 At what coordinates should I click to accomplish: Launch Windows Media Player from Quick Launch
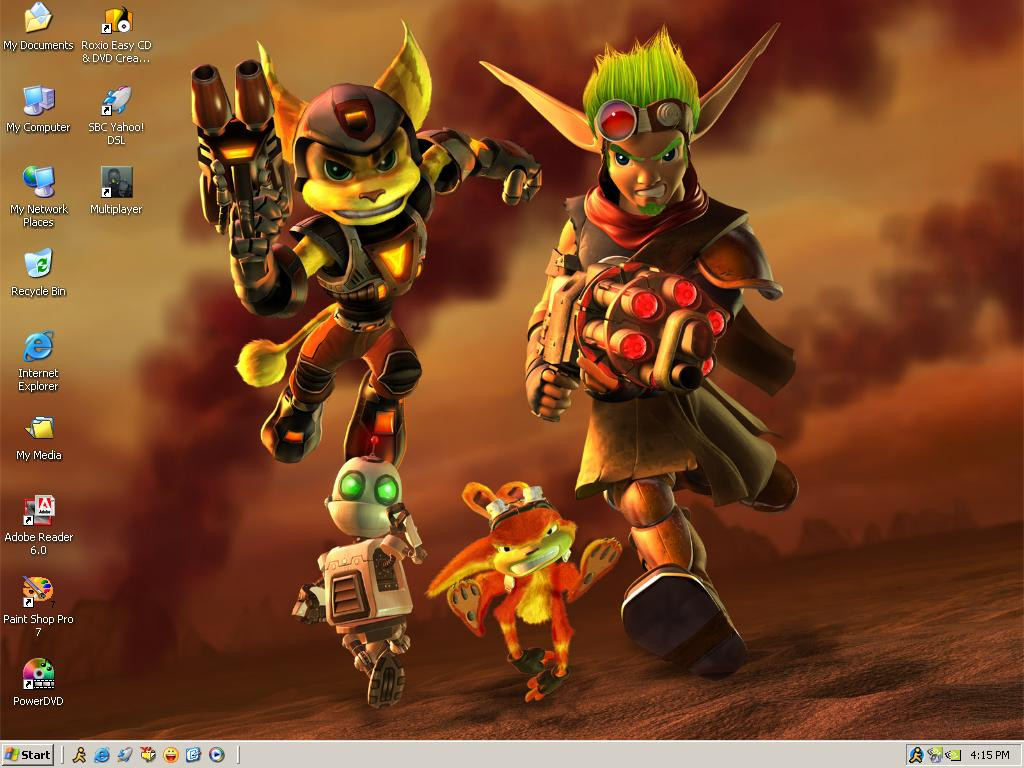coord(216,755)
